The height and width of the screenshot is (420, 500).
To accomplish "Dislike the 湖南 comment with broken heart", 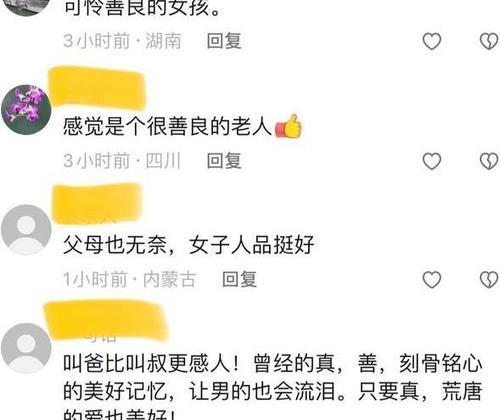I will click(x=489, y=42).
